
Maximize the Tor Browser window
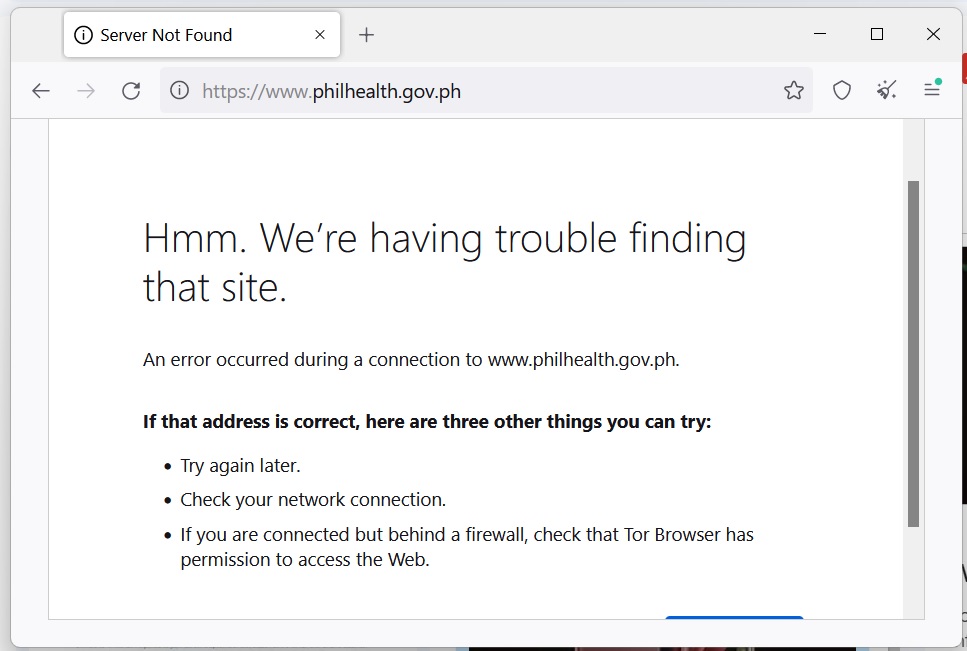(x=877, y=33)
